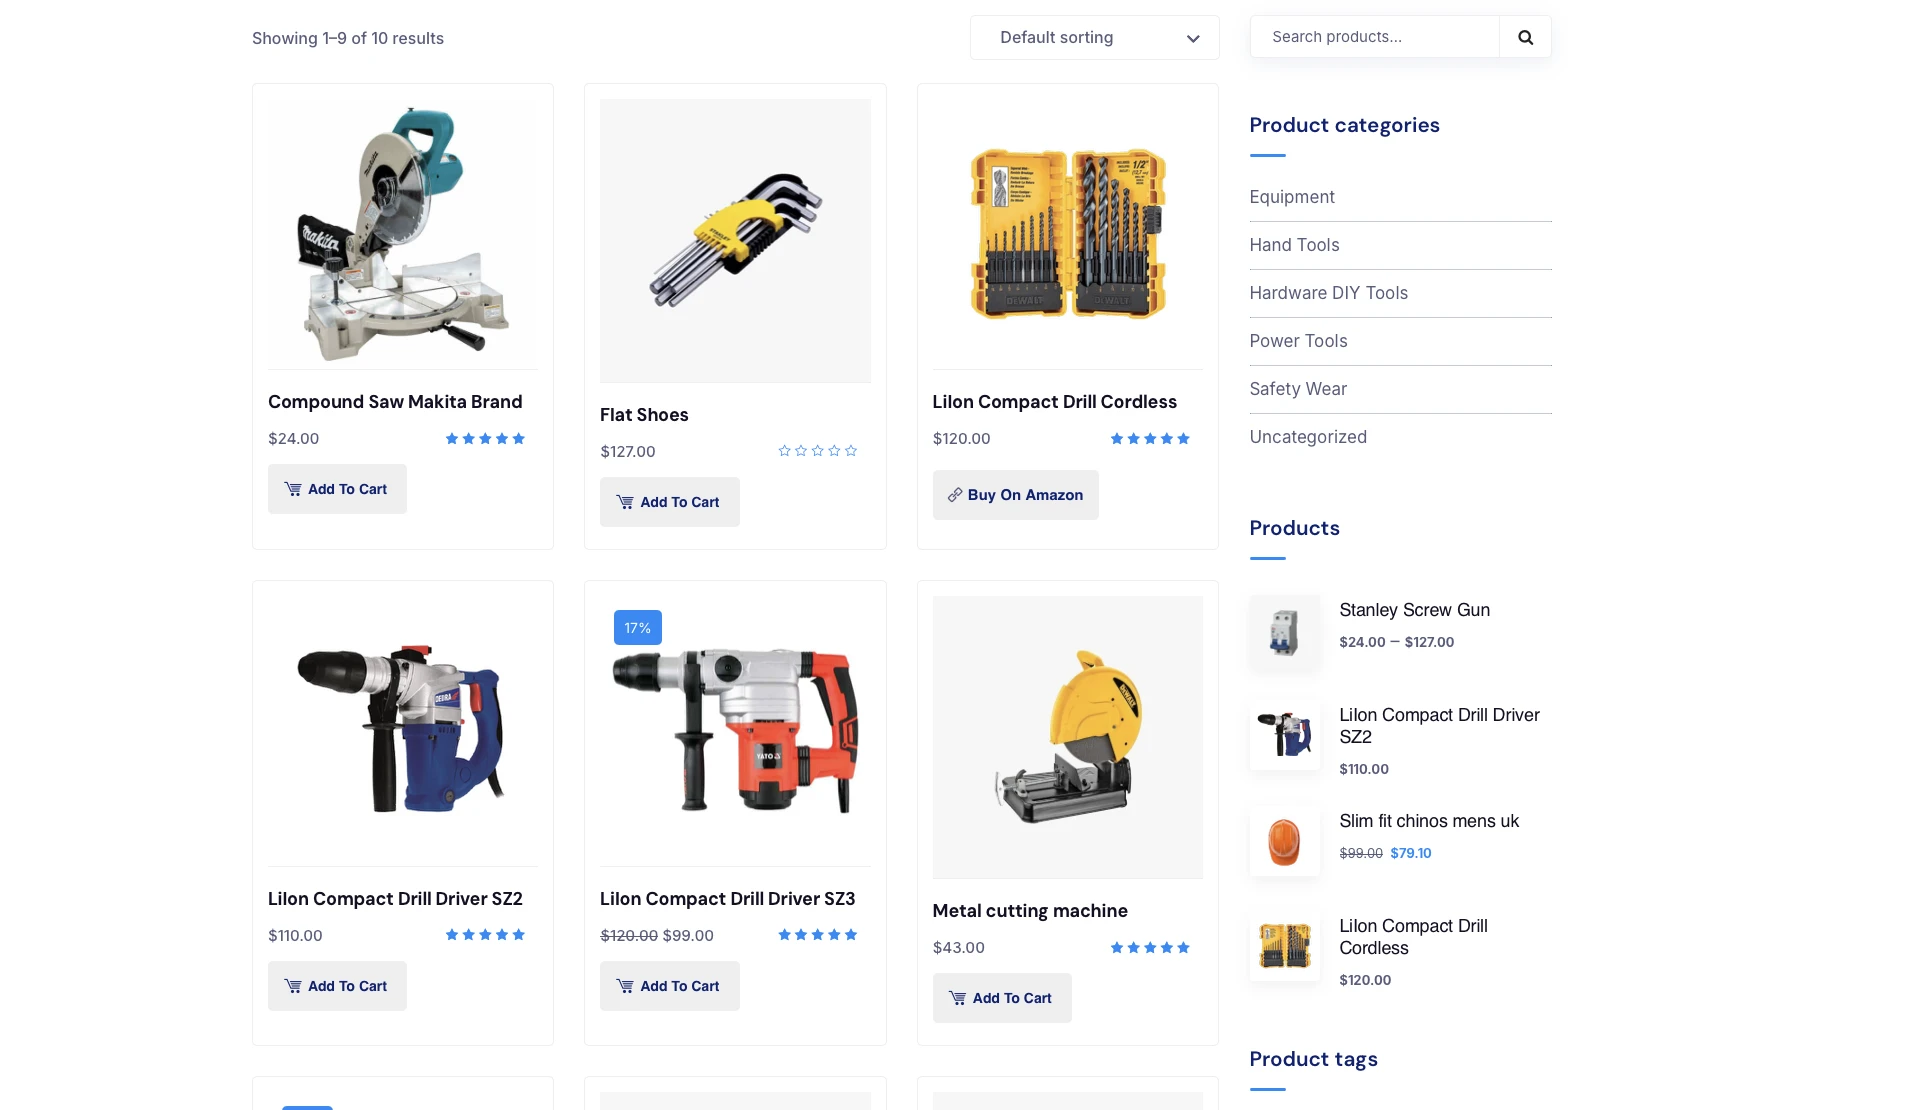
Task: Open Slim fit chinos helmet thumbnail
Action: point(1284,841)
